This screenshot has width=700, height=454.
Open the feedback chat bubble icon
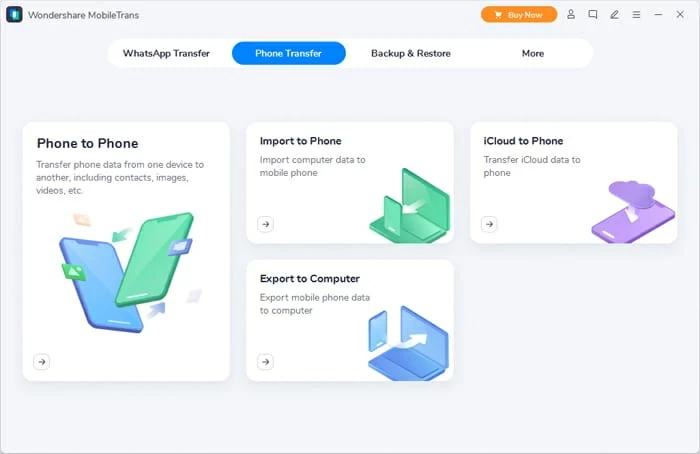(x=593, y=15)
